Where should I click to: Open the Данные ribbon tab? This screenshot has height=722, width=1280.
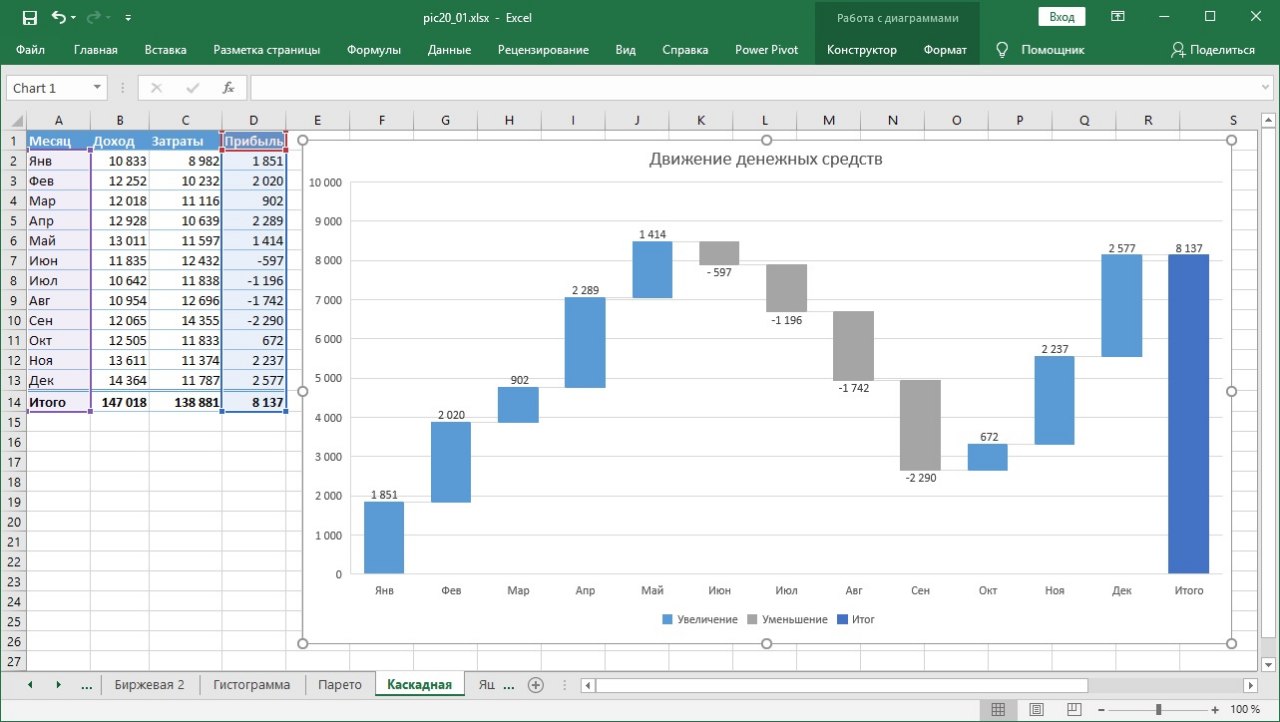coord(449,49)
